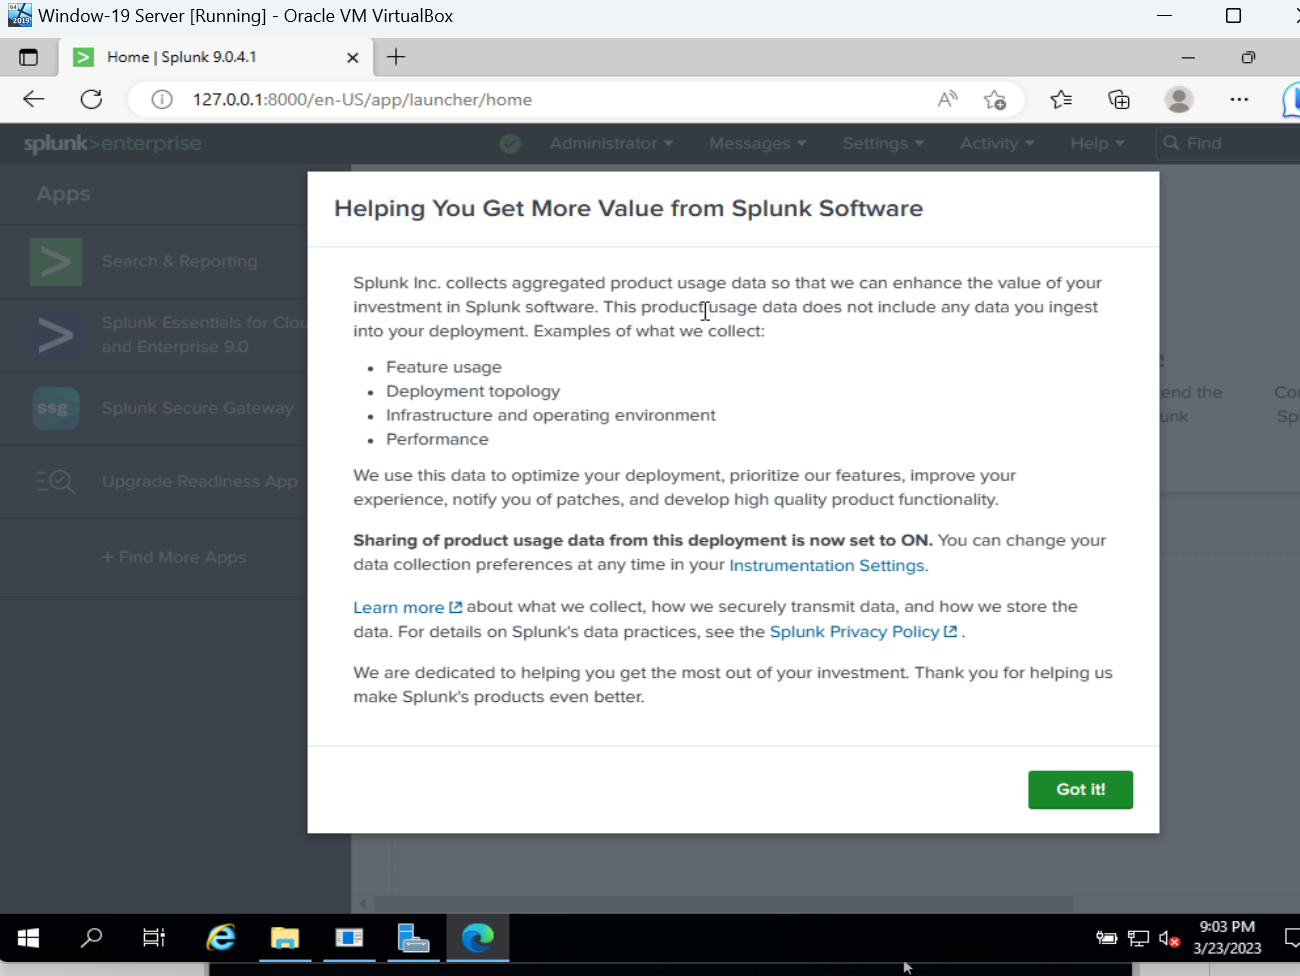The image size is (1300, 976).
Task: Click the Upgrade Readiness App label
Action: (x=200, y=481)
